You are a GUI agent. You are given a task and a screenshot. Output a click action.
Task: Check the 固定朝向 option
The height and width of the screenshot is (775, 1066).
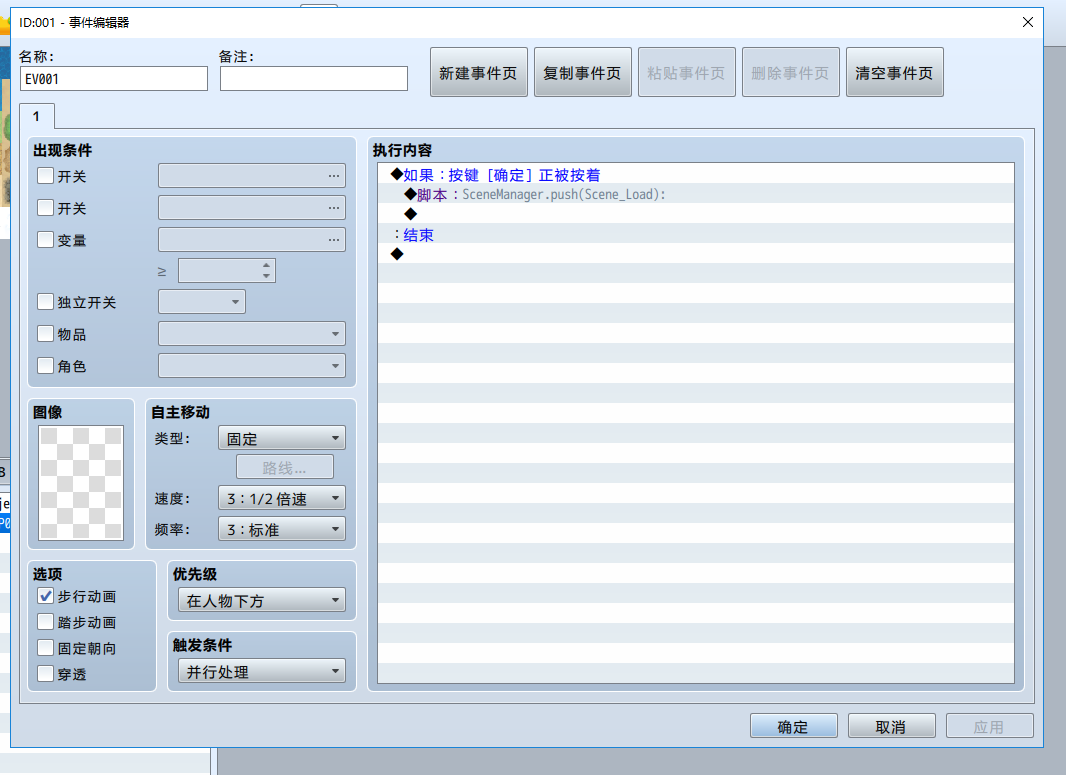pyautogui.click(x=46, y=648)
